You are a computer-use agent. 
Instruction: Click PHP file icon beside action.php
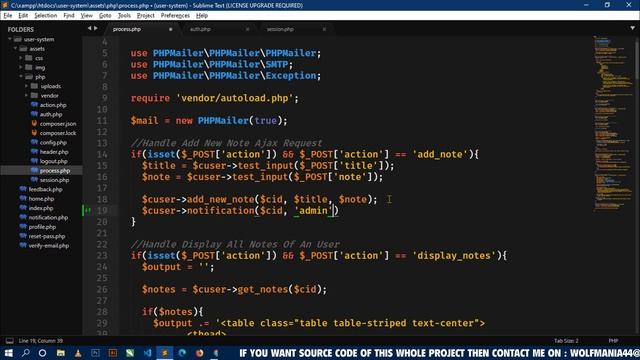34,105
